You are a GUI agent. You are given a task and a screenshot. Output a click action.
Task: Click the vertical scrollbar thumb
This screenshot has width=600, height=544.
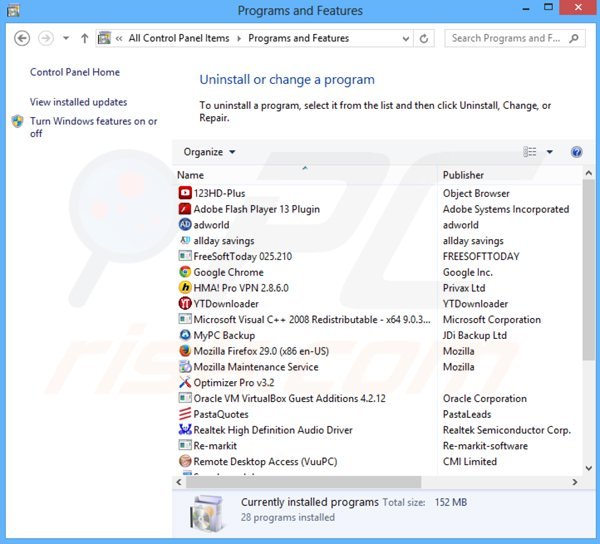[589, 270]
